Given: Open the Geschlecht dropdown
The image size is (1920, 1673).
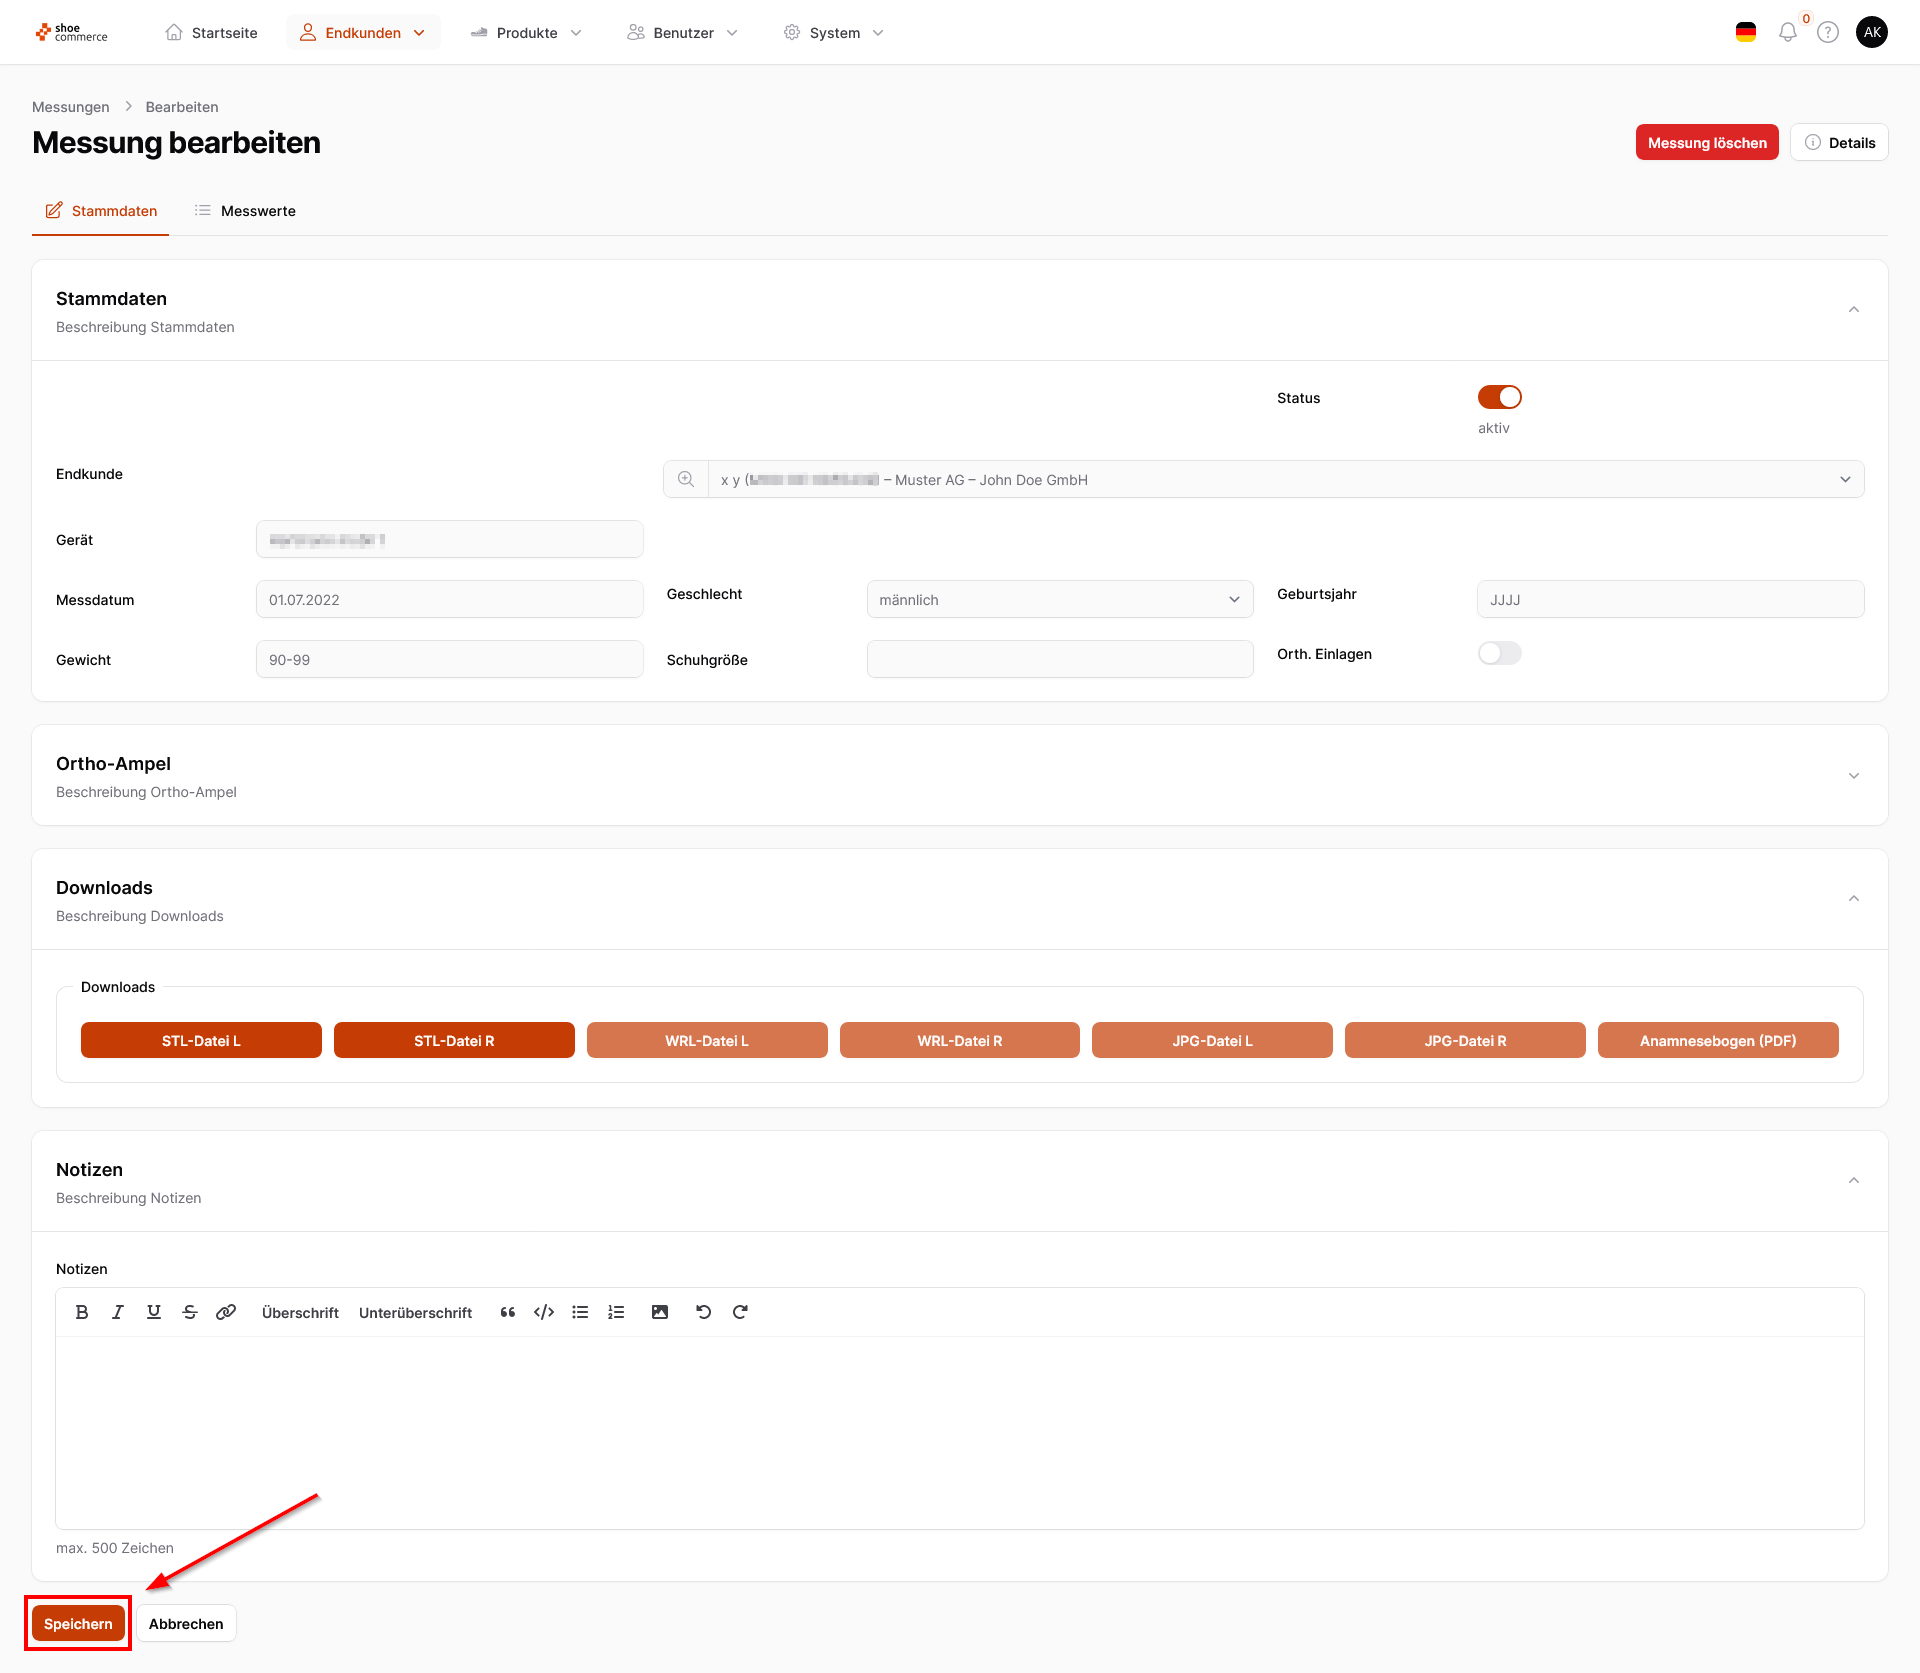Looking at the screenshot, I should [x=1059, y=599].
